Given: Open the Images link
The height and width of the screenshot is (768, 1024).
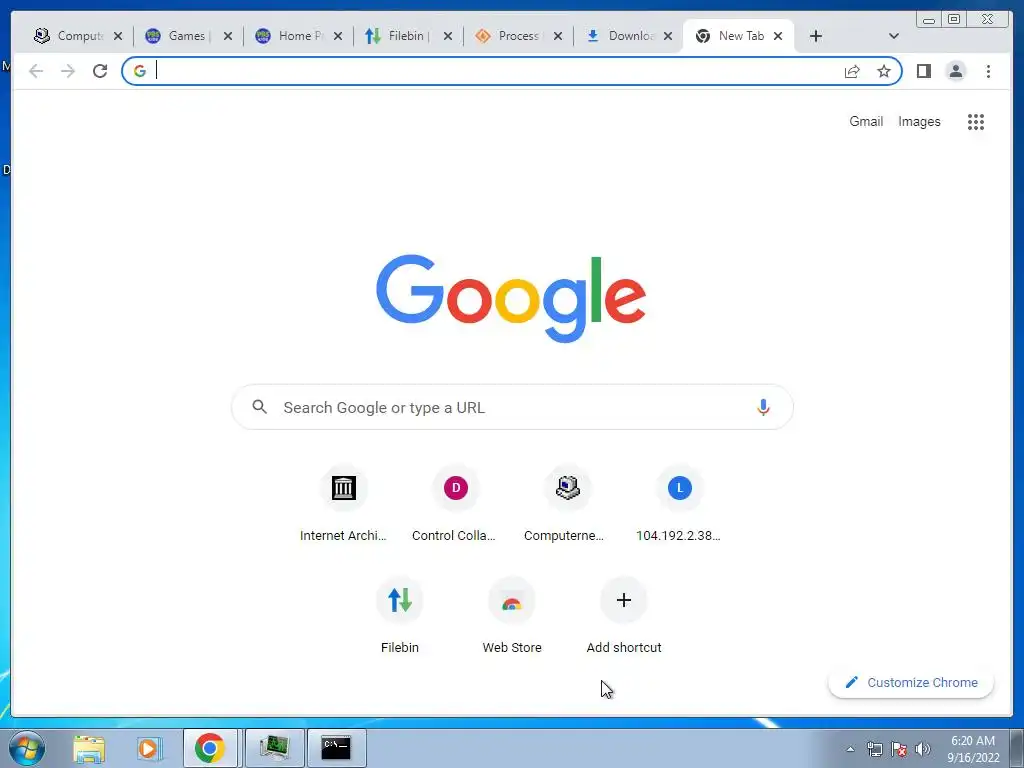Looking at the screenshot, I should point(919,121).
